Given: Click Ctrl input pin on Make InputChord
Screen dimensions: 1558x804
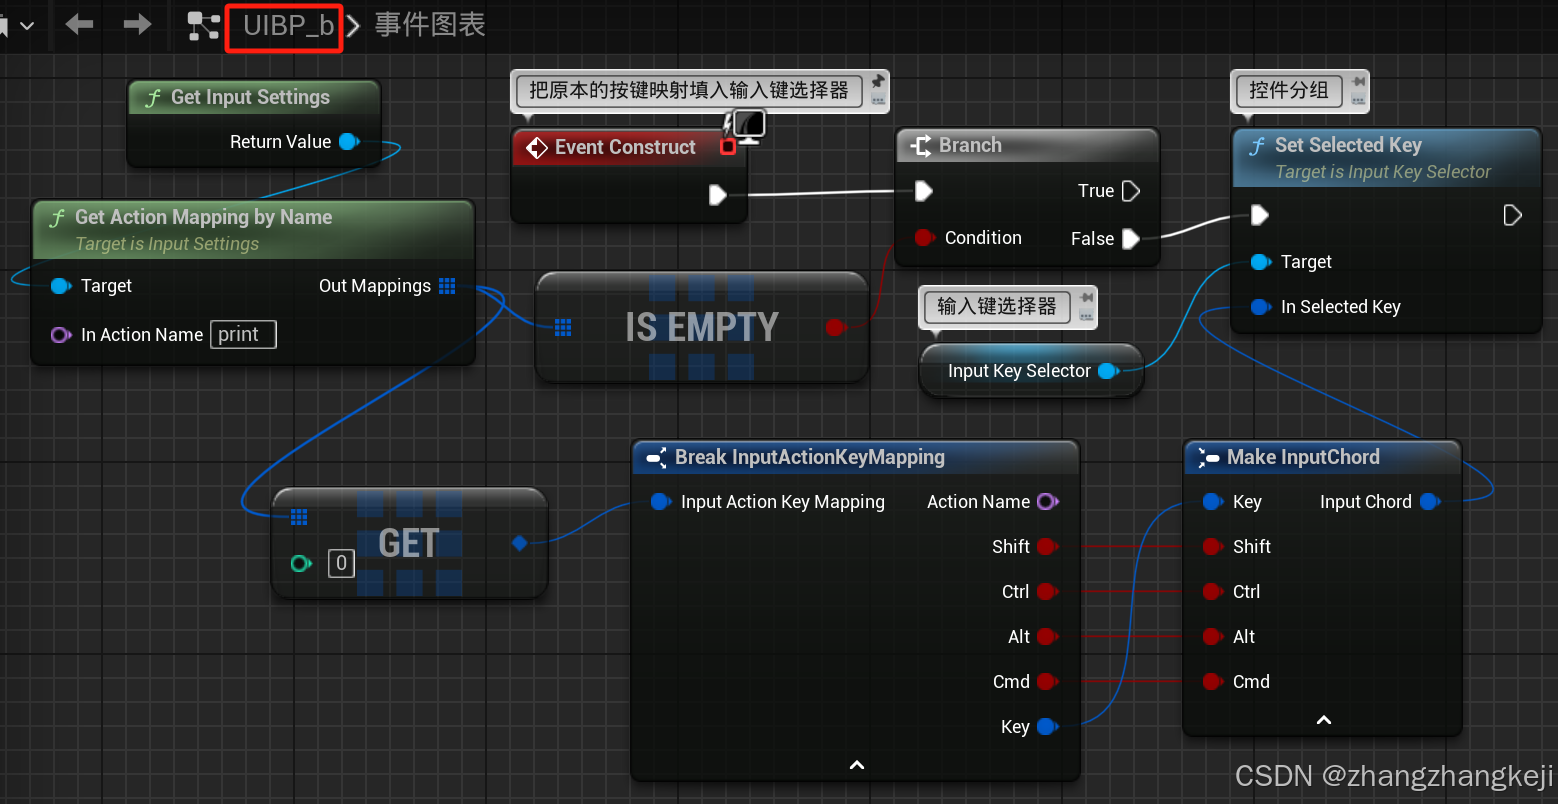Looking at the screenshot, I should (1213, 592).
